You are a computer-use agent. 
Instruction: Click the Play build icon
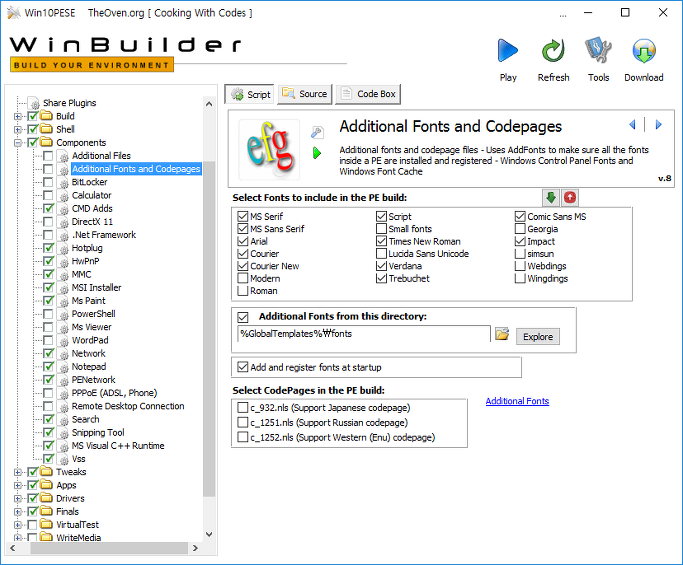tap(507, 51)
